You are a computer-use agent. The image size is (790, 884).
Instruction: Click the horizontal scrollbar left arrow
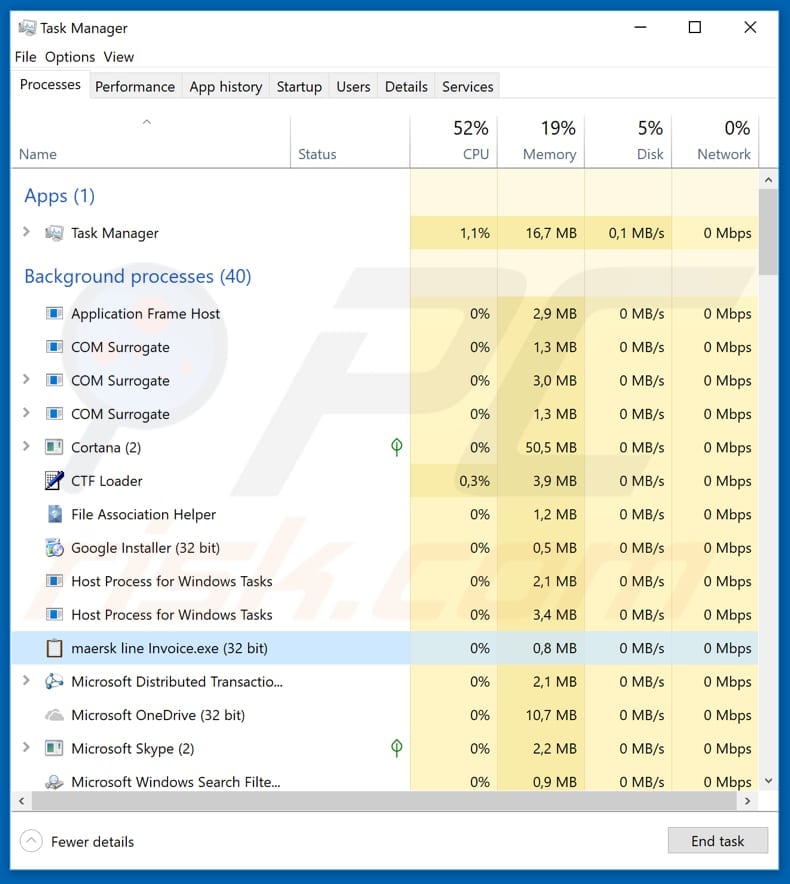[x=21, y=801]
